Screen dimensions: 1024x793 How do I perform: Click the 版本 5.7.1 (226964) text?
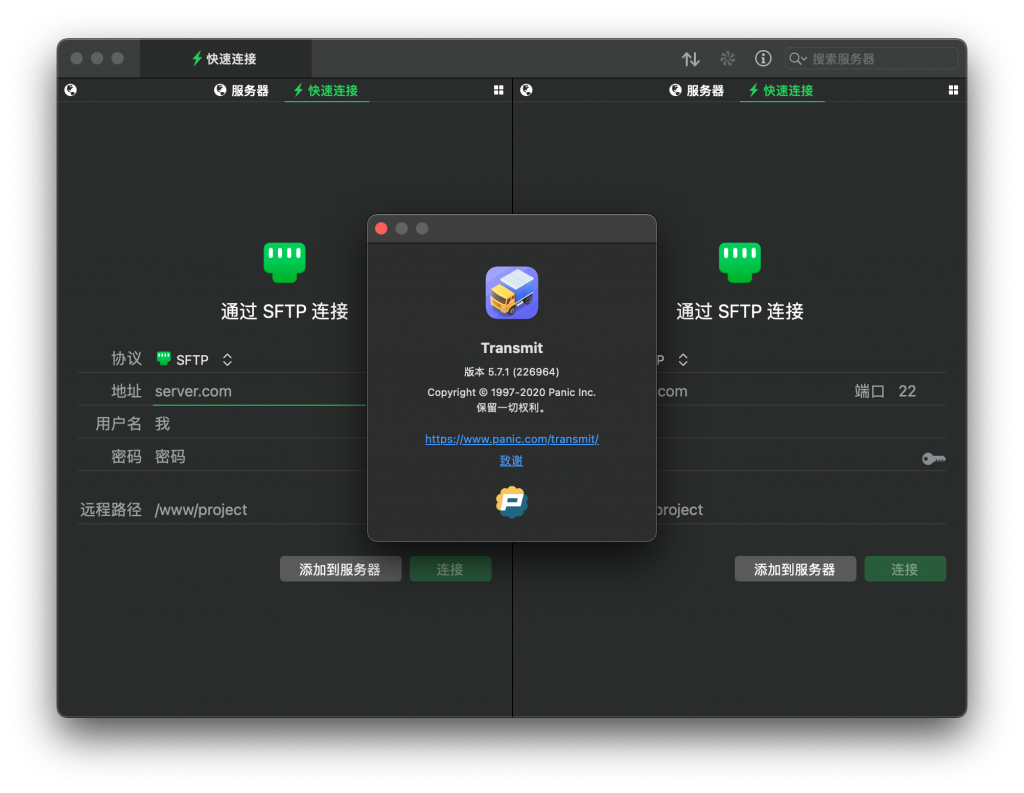coord(511,372)
